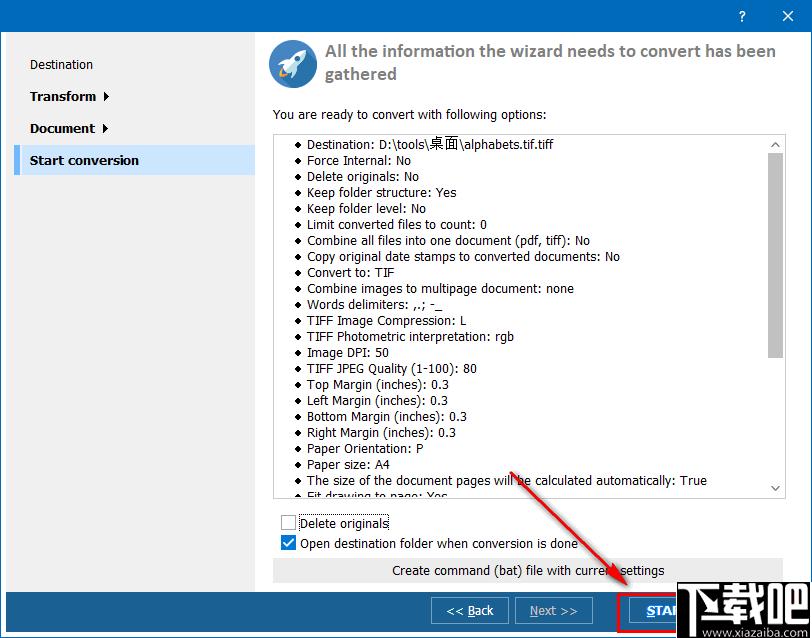Select the Start conversion step
This screenshot has width=812, height=638.
pyautogui.click(x=135, y=160)
